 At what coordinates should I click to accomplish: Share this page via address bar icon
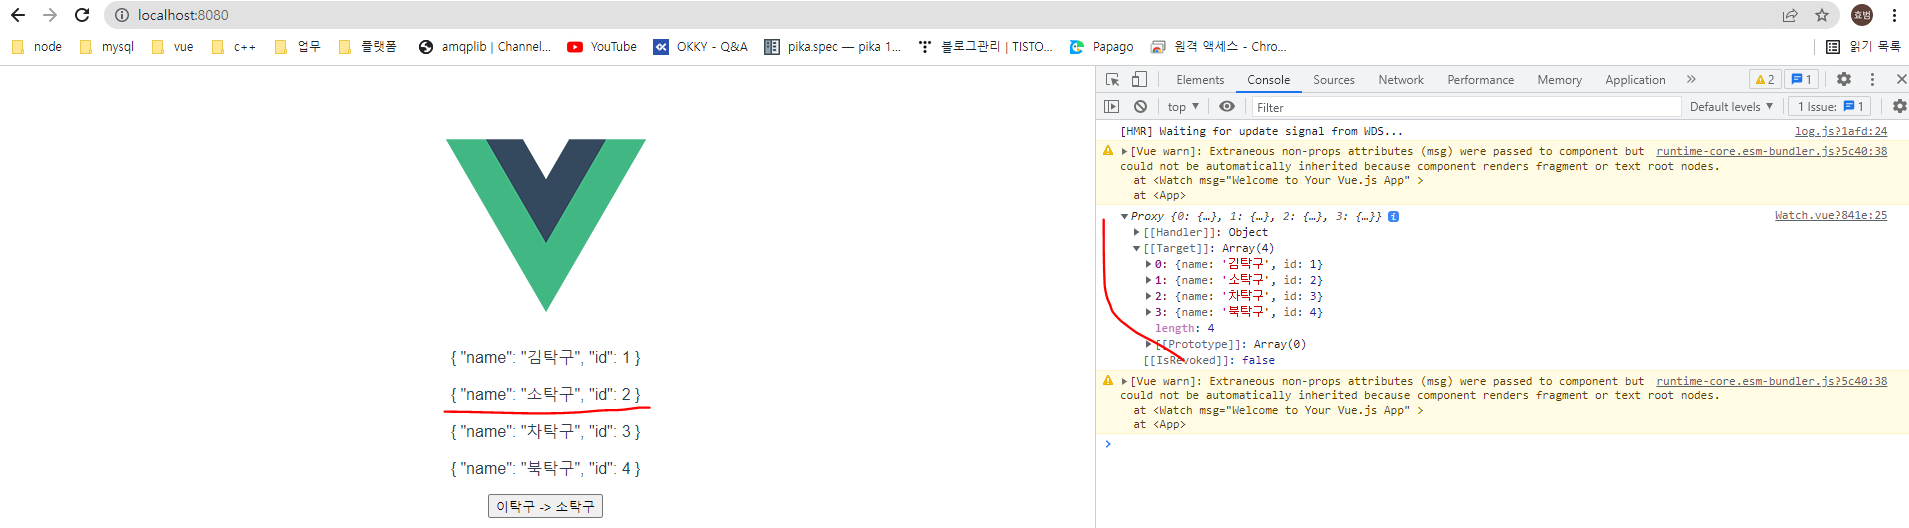(1790, 15)
